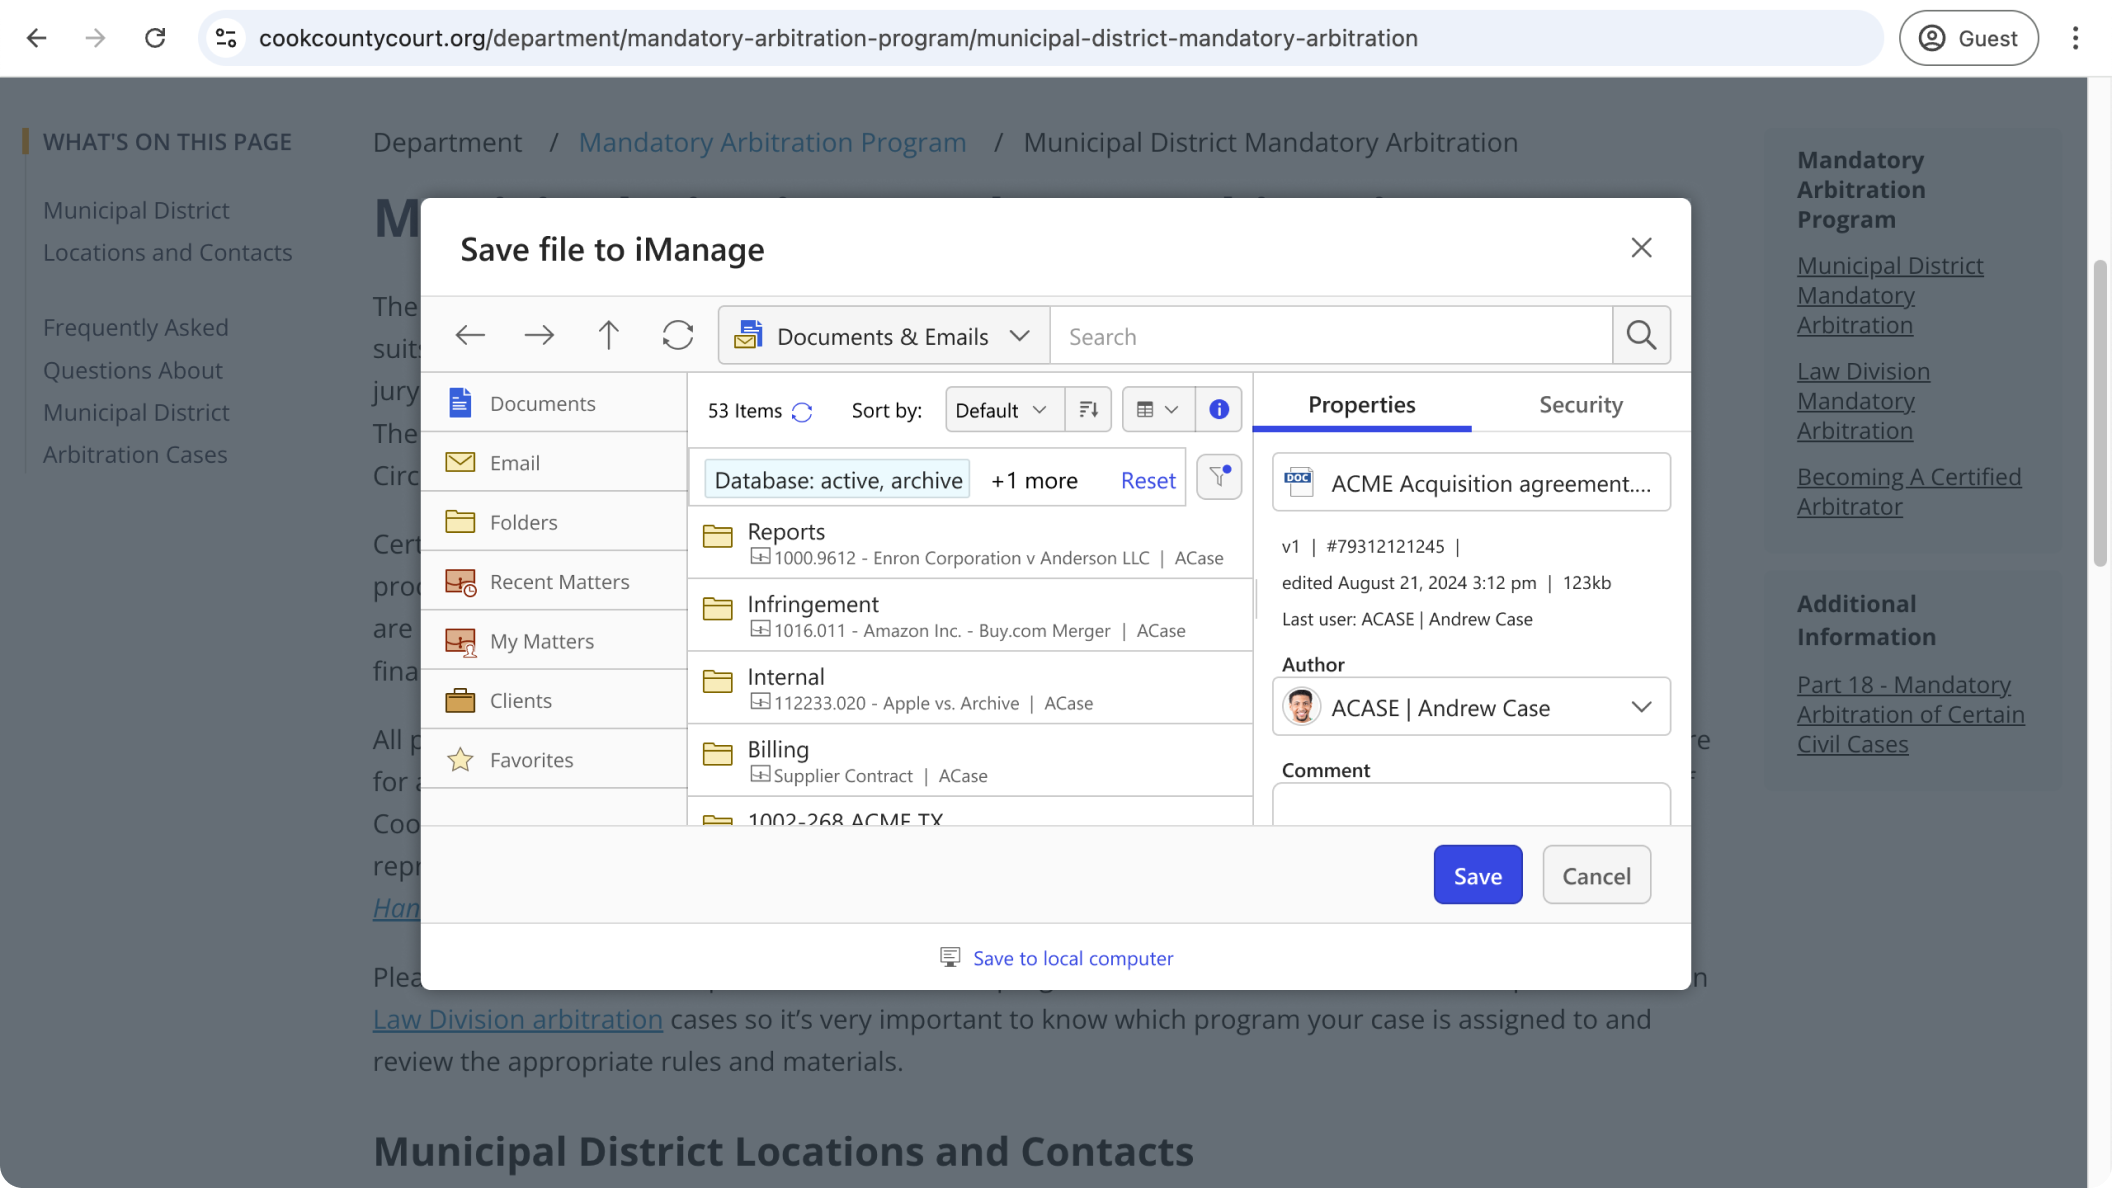Select Favorites in the sidebar
Screen dimensions: 2112x1188
531,760
